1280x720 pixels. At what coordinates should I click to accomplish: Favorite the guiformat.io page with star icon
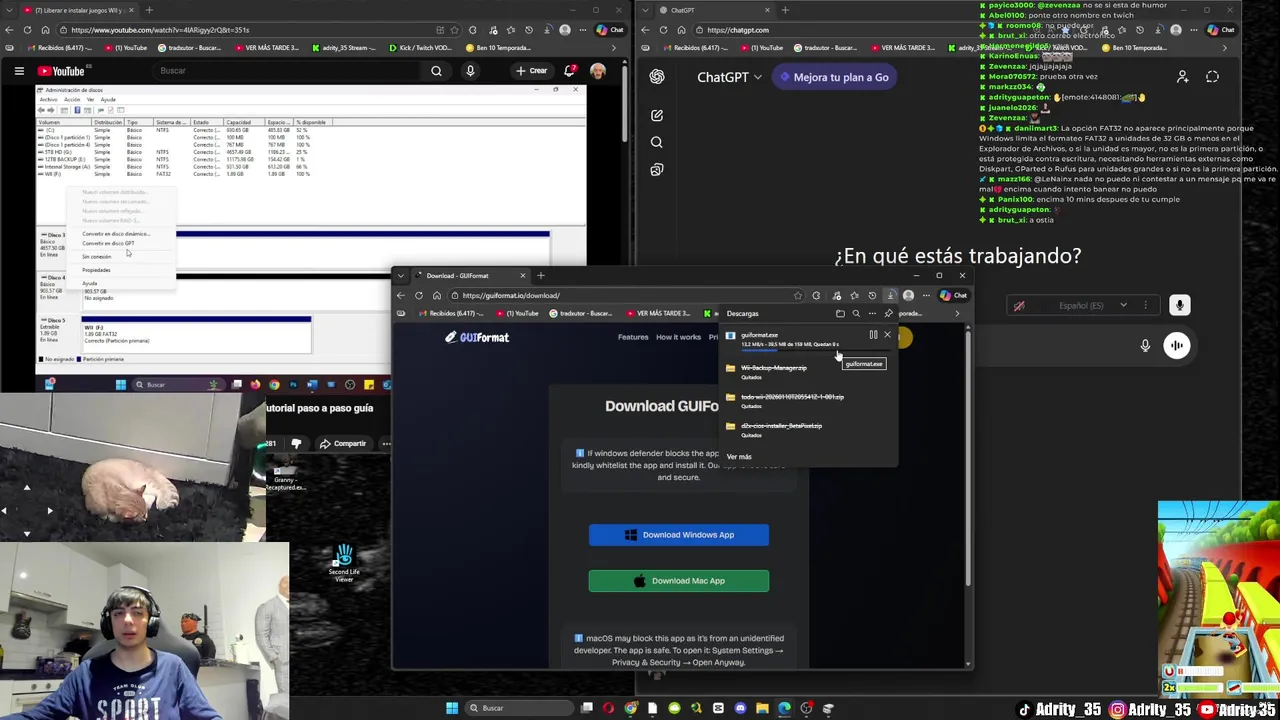tap(797, 296)
